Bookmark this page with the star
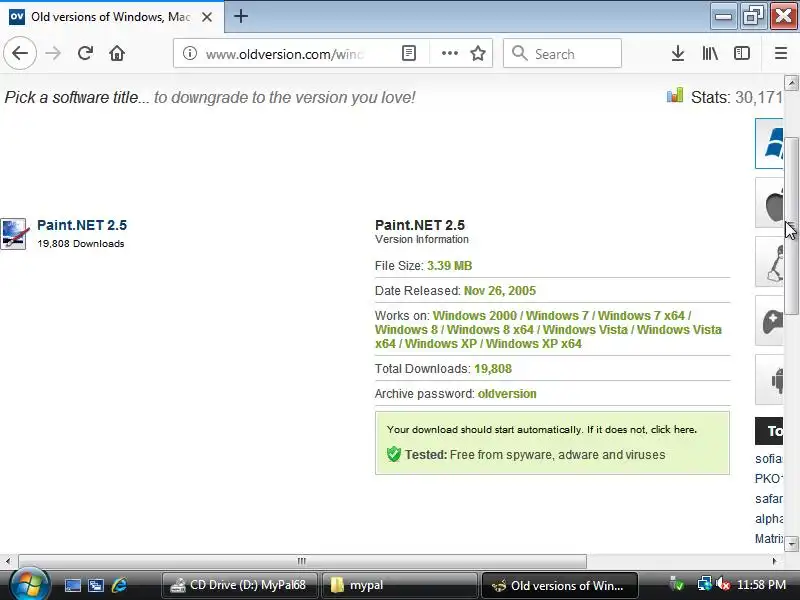This screenshot has width=800, height=600. click(478, 53)
